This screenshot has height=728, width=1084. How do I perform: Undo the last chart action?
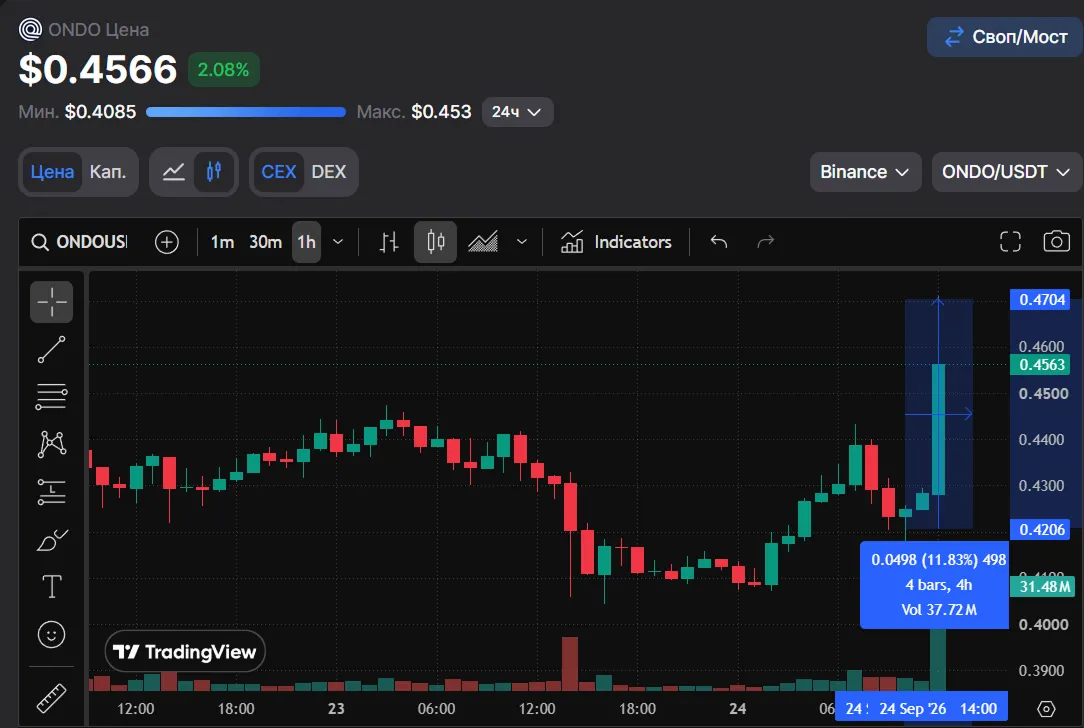coord(719,242)
